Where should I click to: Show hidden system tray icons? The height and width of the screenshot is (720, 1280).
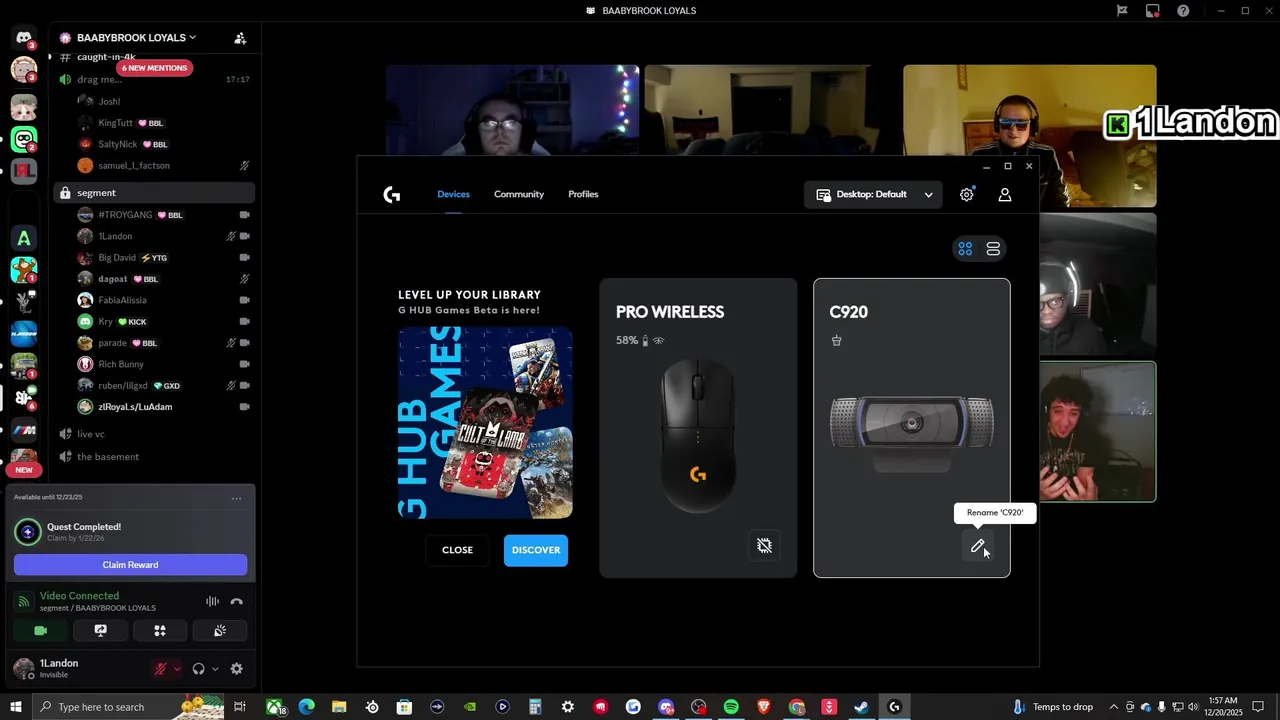(1114, 707)
